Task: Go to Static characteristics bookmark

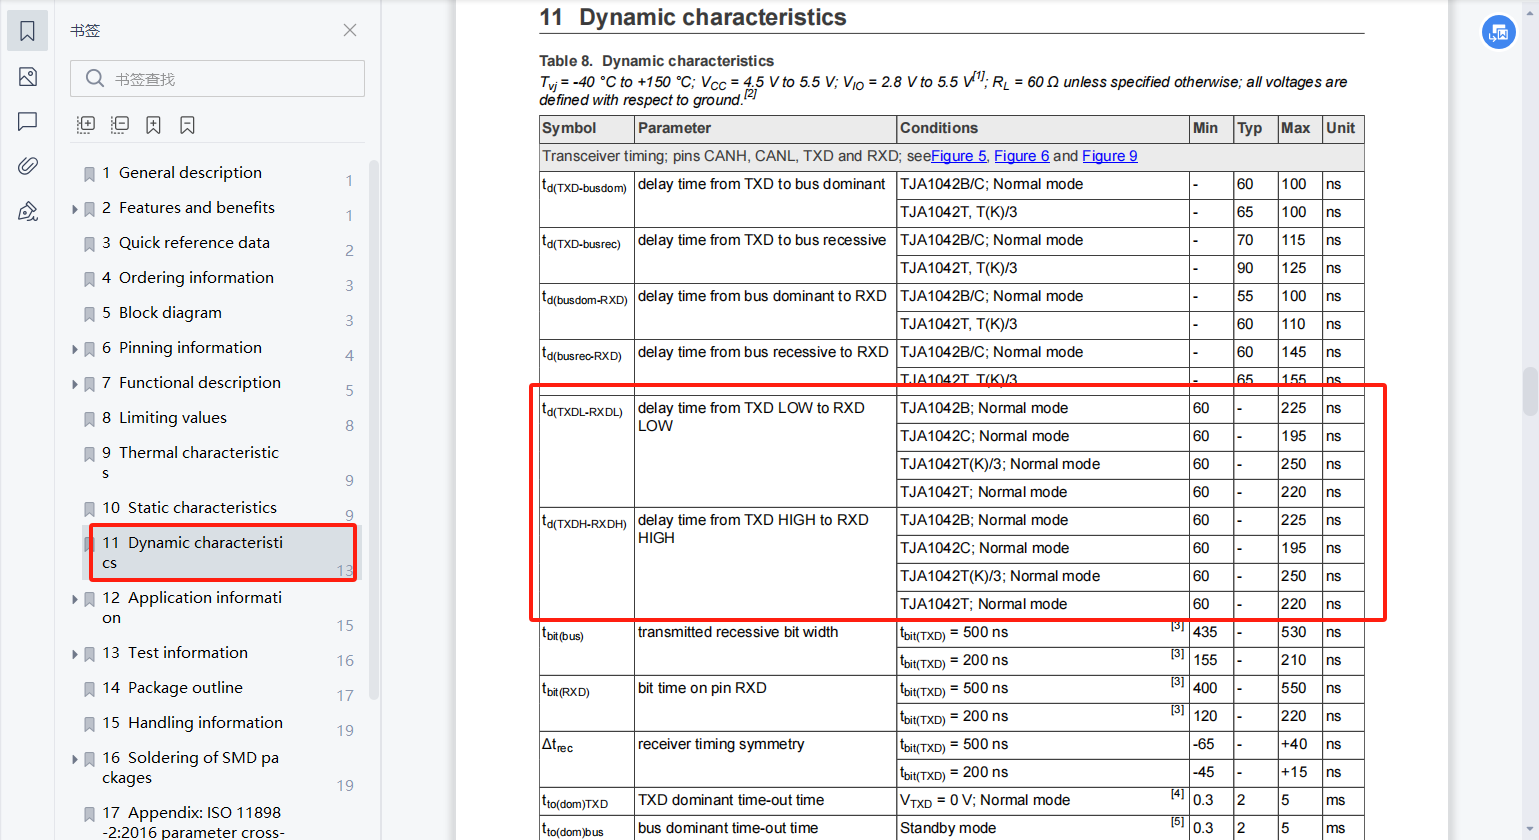Action: coord(189,507)
